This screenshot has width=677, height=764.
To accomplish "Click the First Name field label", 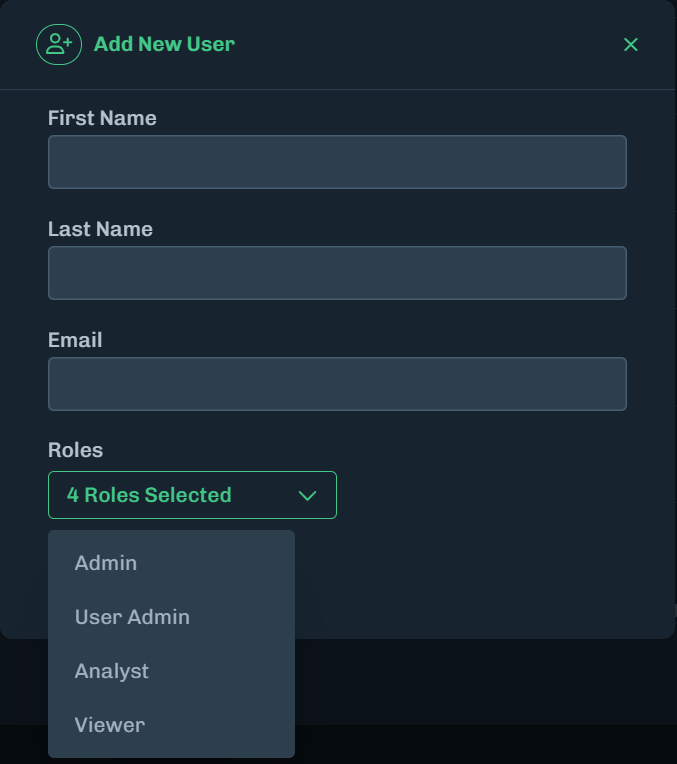I will [x=102, y=118].
